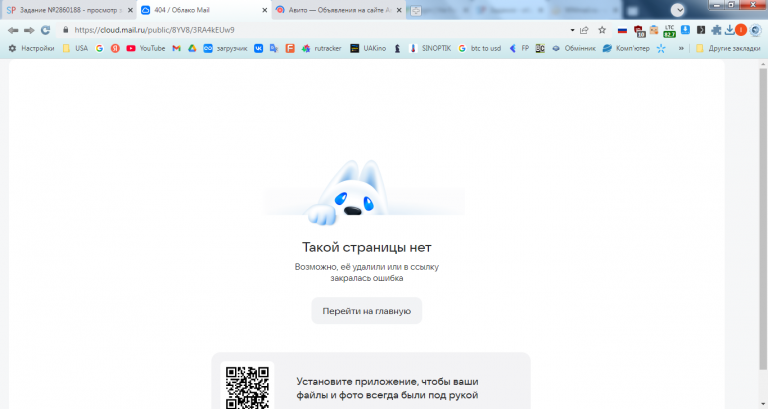Show hidden bookmarks with the » chevron
This screenshot has width=768, height=409.
[x=681, y=48]
